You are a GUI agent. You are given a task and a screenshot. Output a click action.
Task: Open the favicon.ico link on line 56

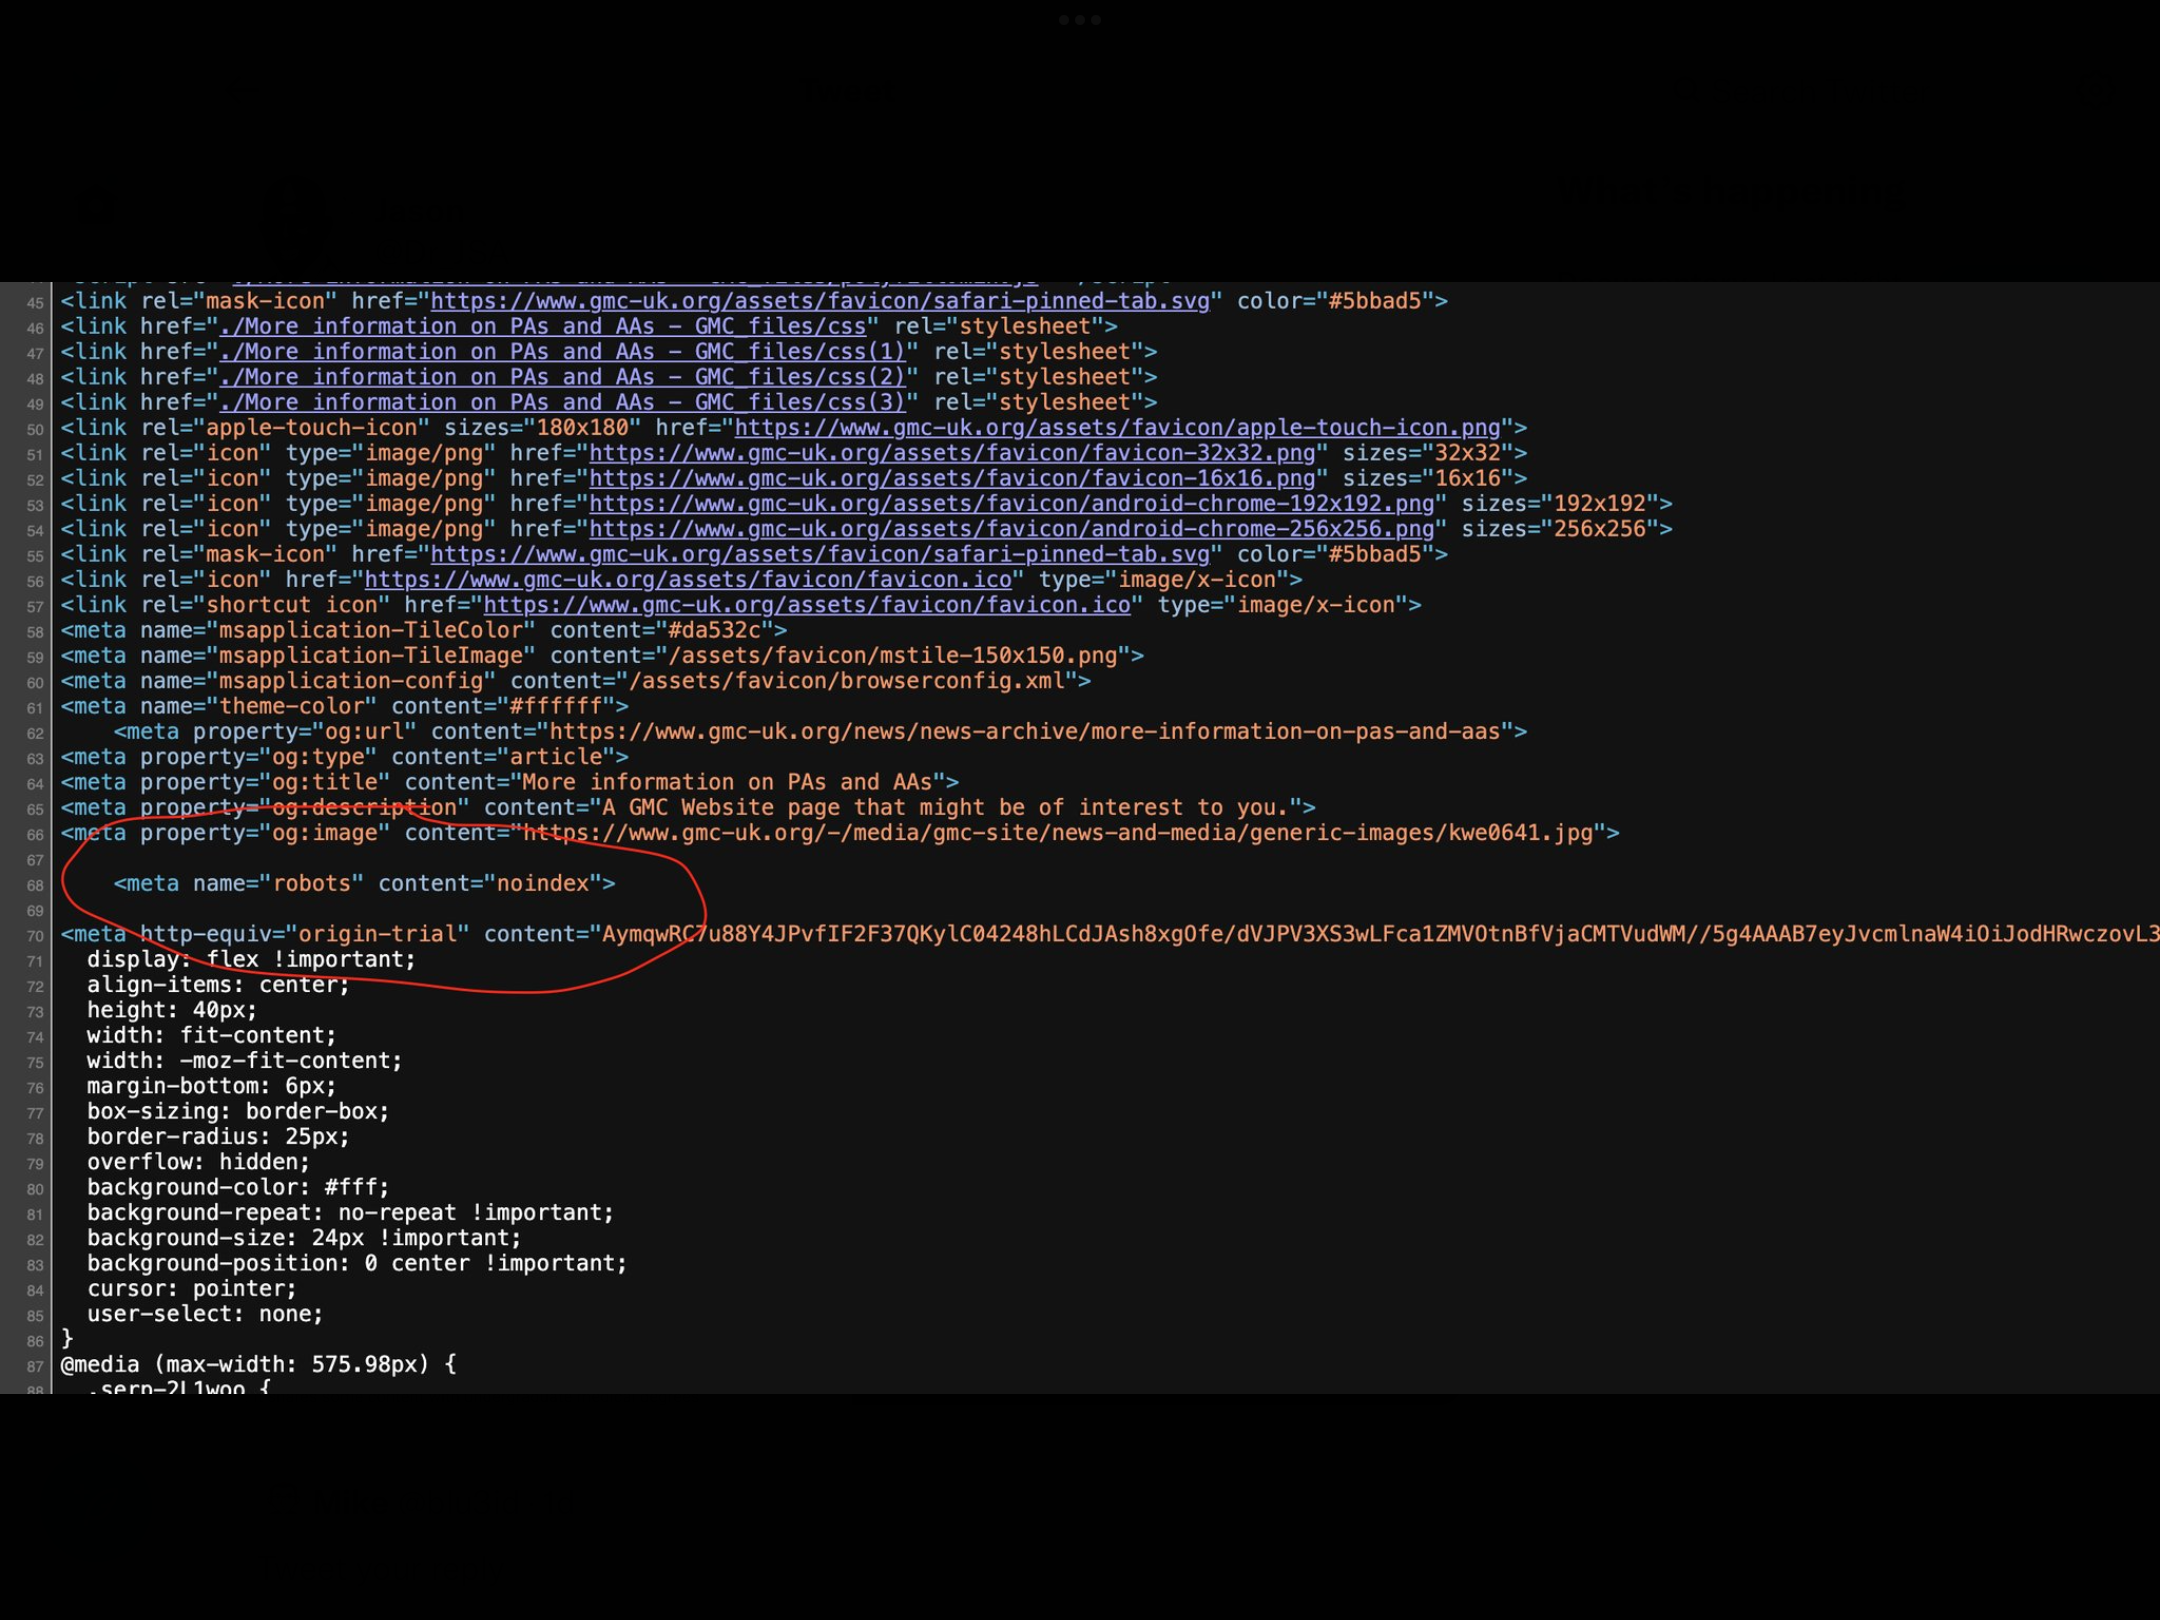click(688, 580)
